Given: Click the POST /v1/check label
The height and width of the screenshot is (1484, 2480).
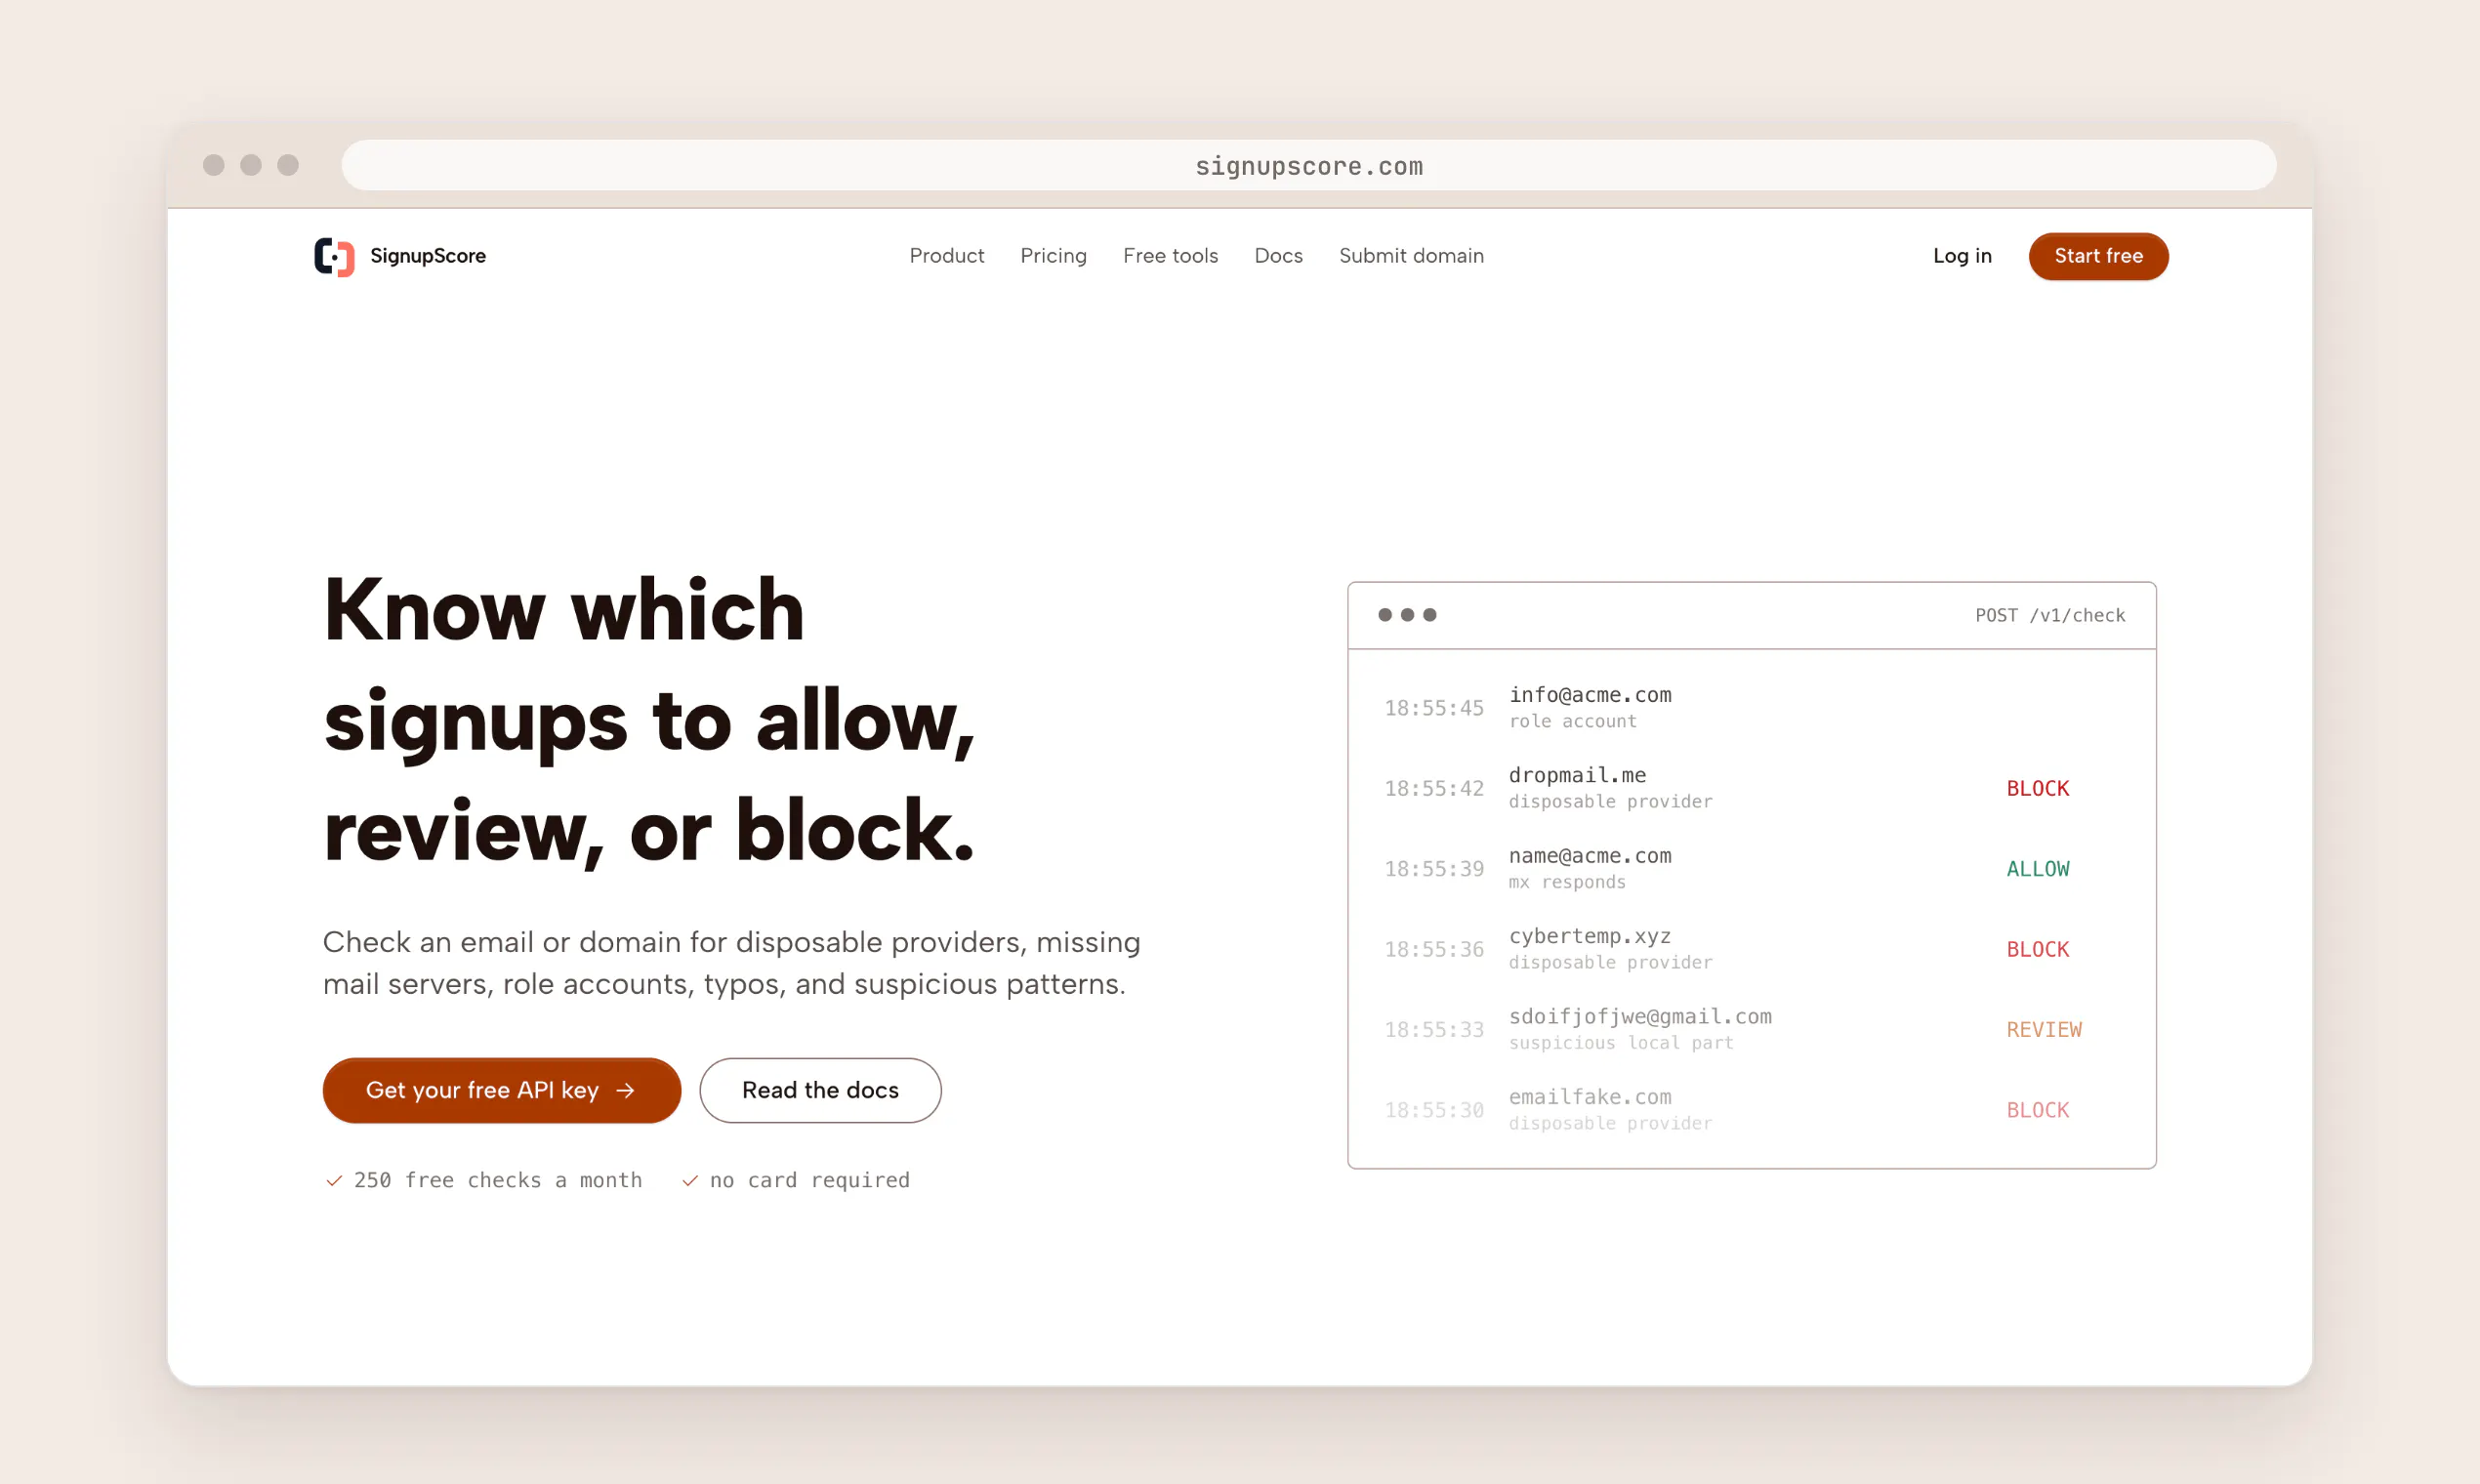Looking at the screenshot, I should point(2050,615).
